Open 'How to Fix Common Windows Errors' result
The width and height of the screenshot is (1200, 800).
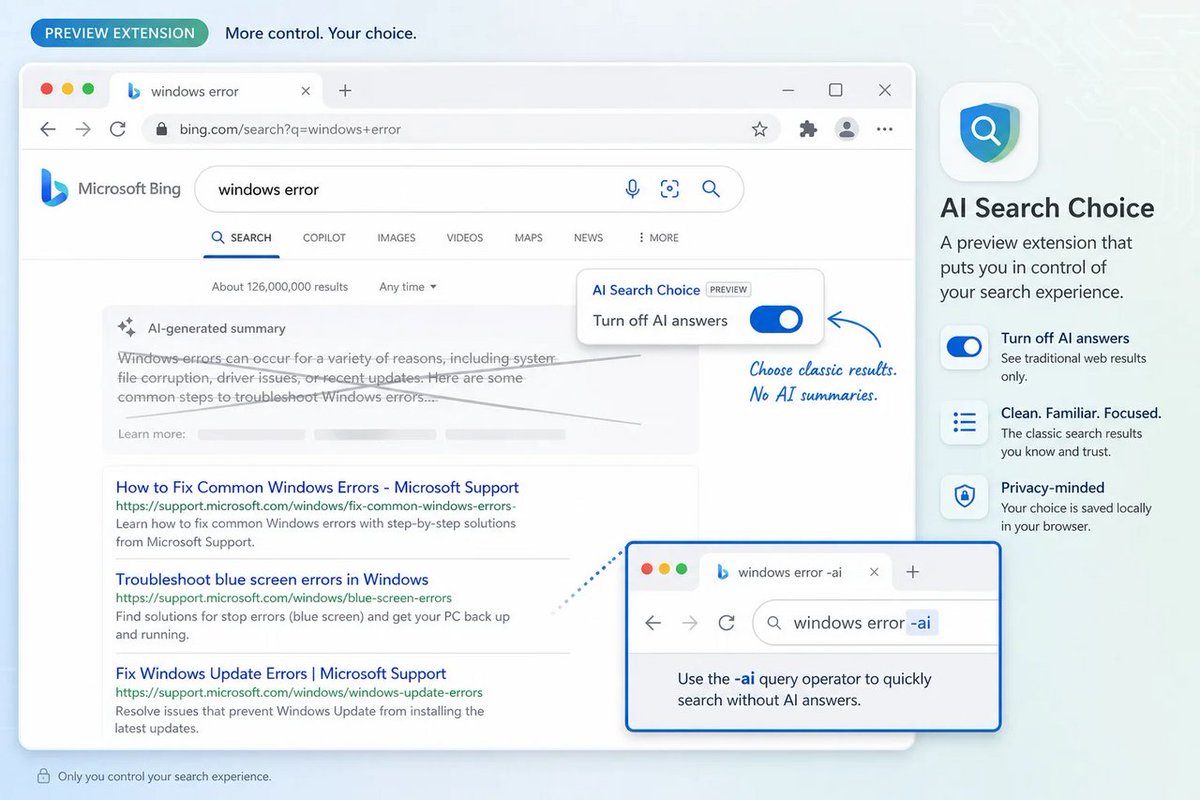tap(317, 487)
